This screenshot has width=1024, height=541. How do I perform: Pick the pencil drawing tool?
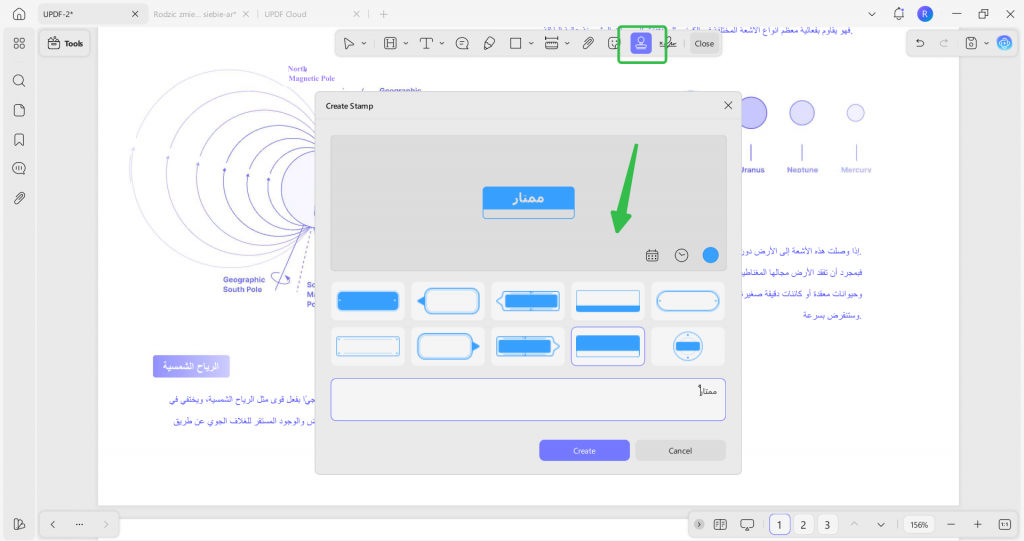click(x=489, y=43)
